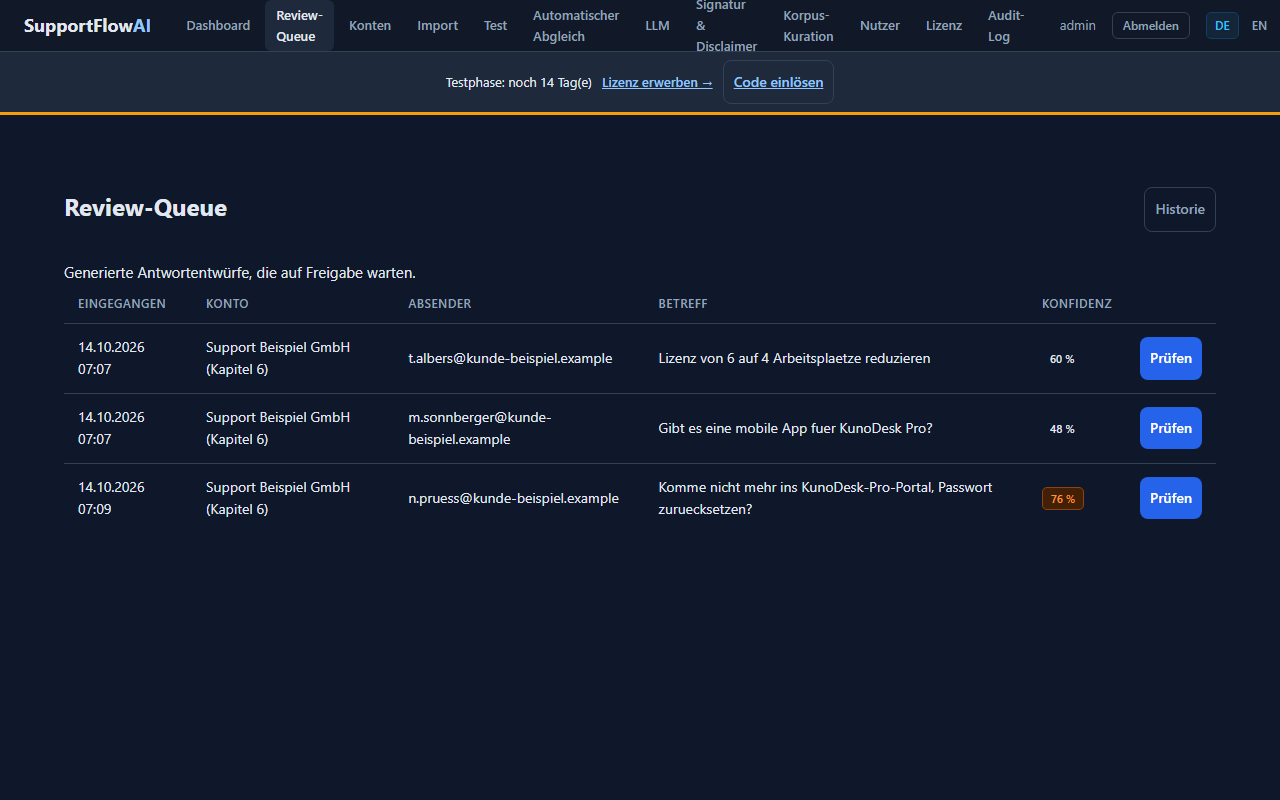1280x800 pixels.
Task: Click the admin username label
Action: tap(1078, 26)
